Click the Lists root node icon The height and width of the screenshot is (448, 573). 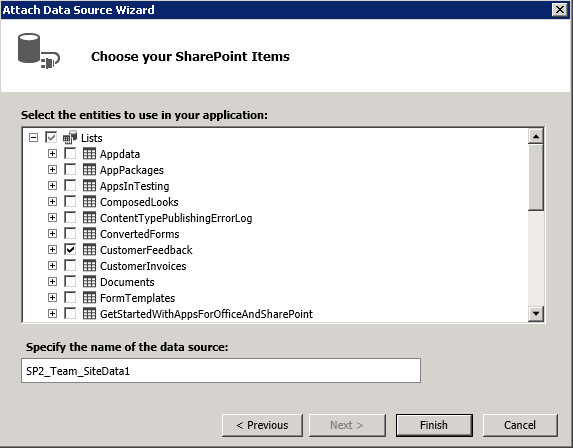point(70,137)
